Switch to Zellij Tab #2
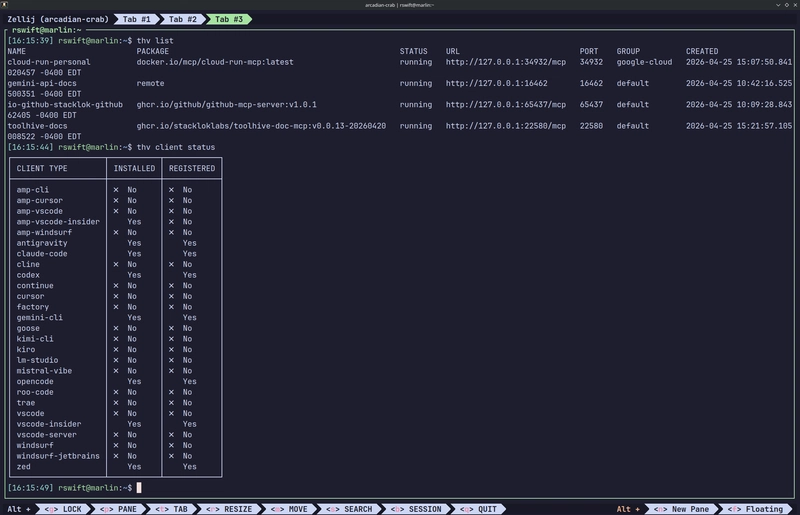 pyautogui.click(x=183, y=19)
